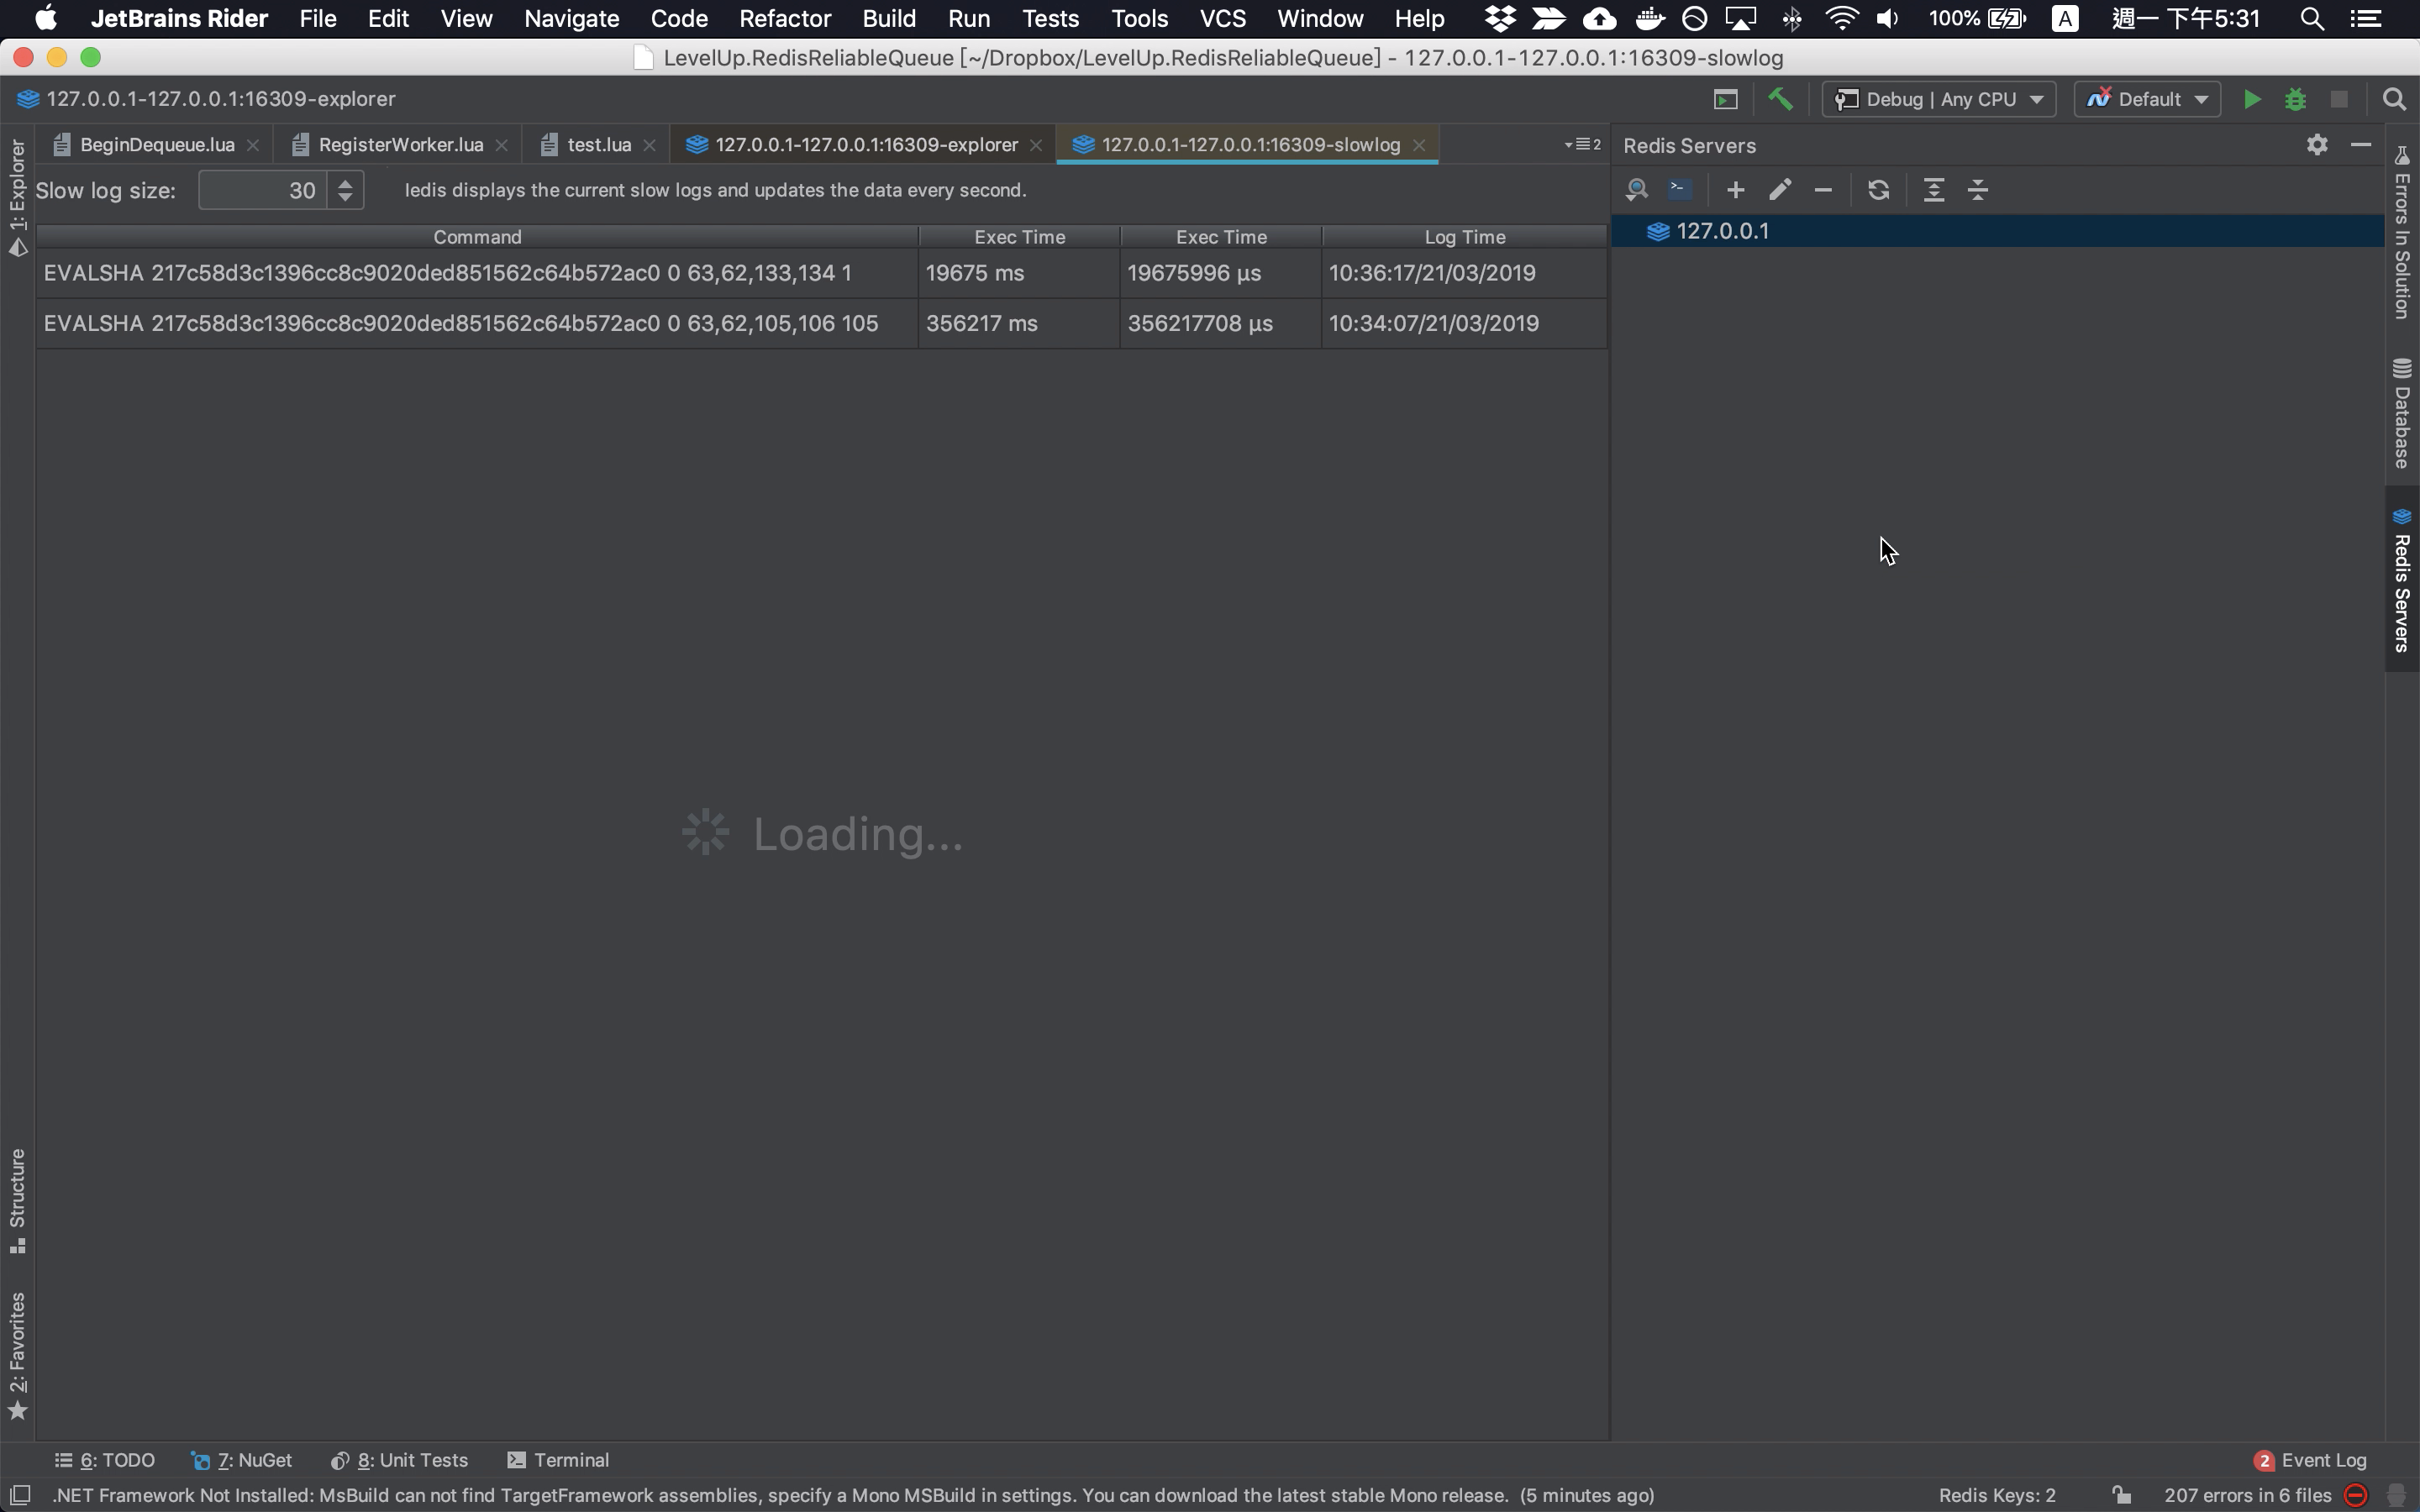Image resolution: width=2420 pixels, height=1512 pixels.
Task: Open the TODO tool window
Action: click(x=105, y=1460)
